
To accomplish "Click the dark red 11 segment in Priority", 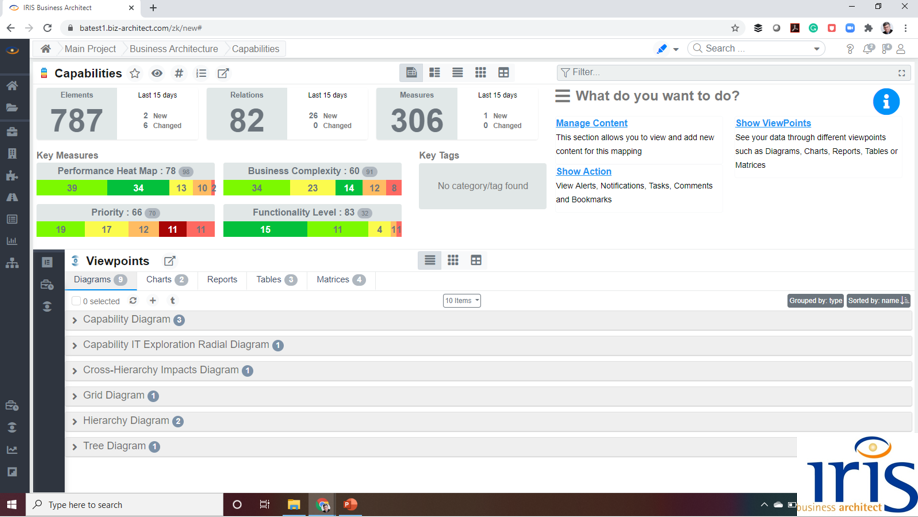I will tap(173, 230).
